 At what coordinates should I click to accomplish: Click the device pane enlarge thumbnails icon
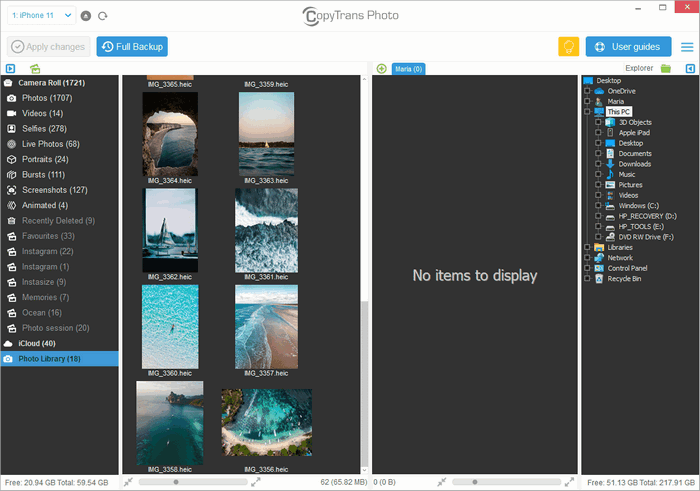tap(256, 482)
